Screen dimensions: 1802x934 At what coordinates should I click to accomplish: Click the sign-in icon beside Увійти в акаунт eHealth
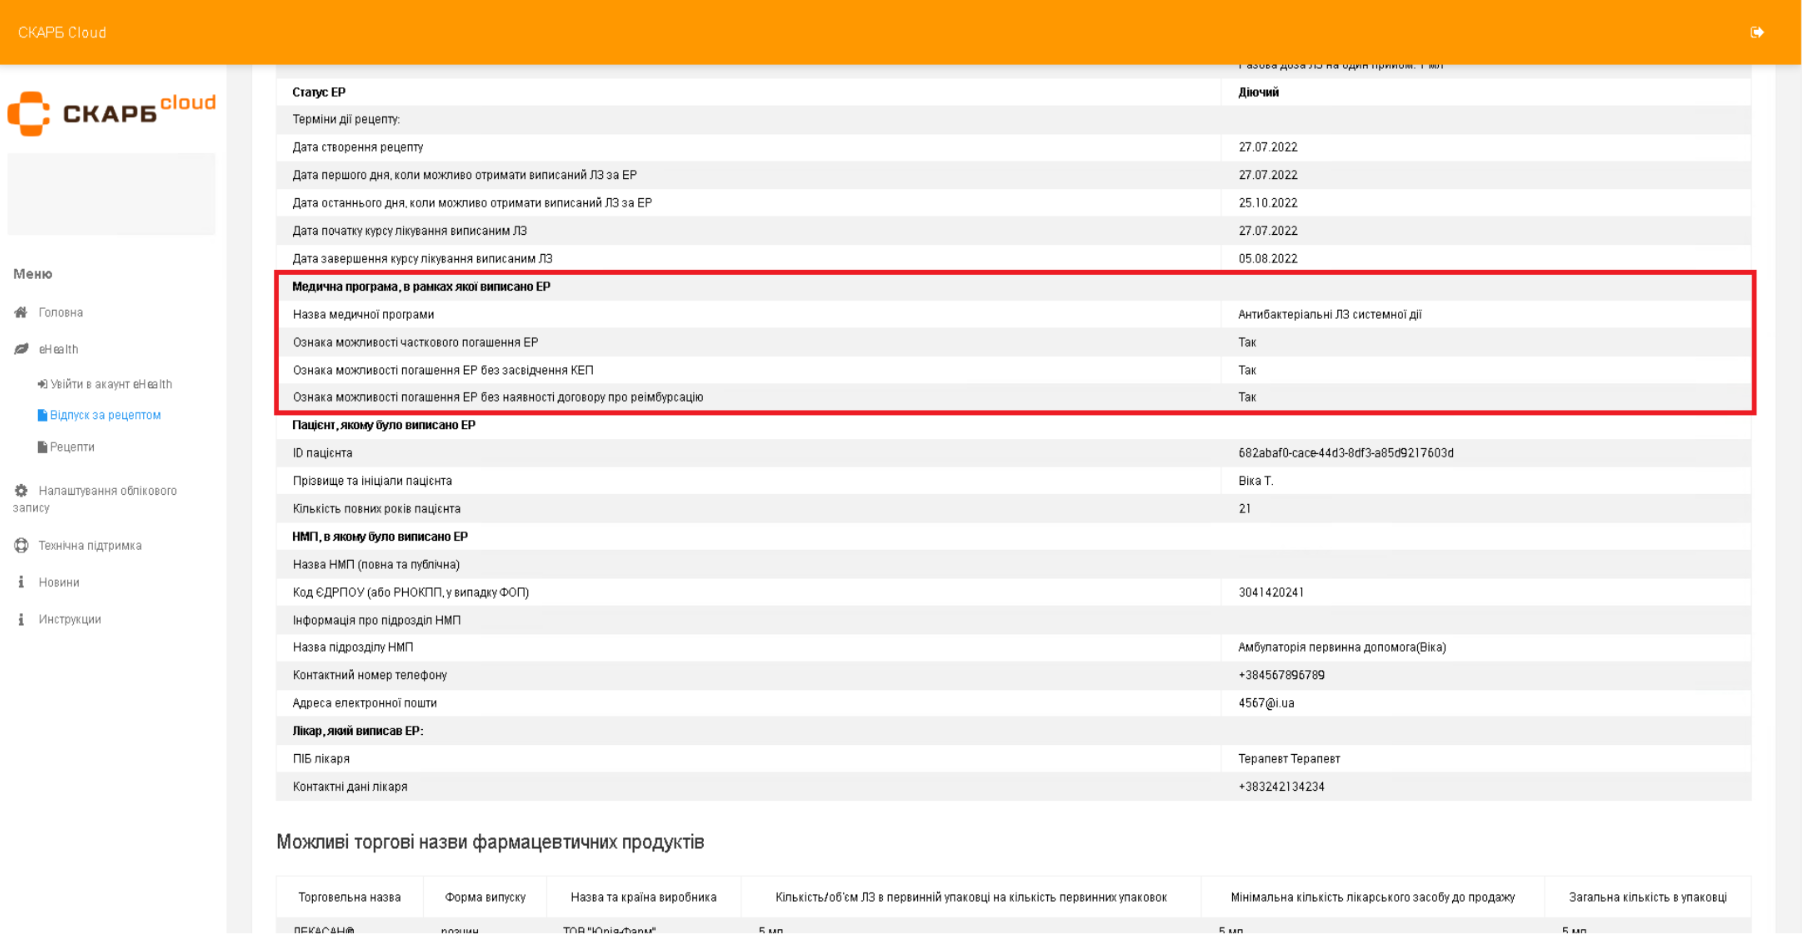[x=42, y=384]
